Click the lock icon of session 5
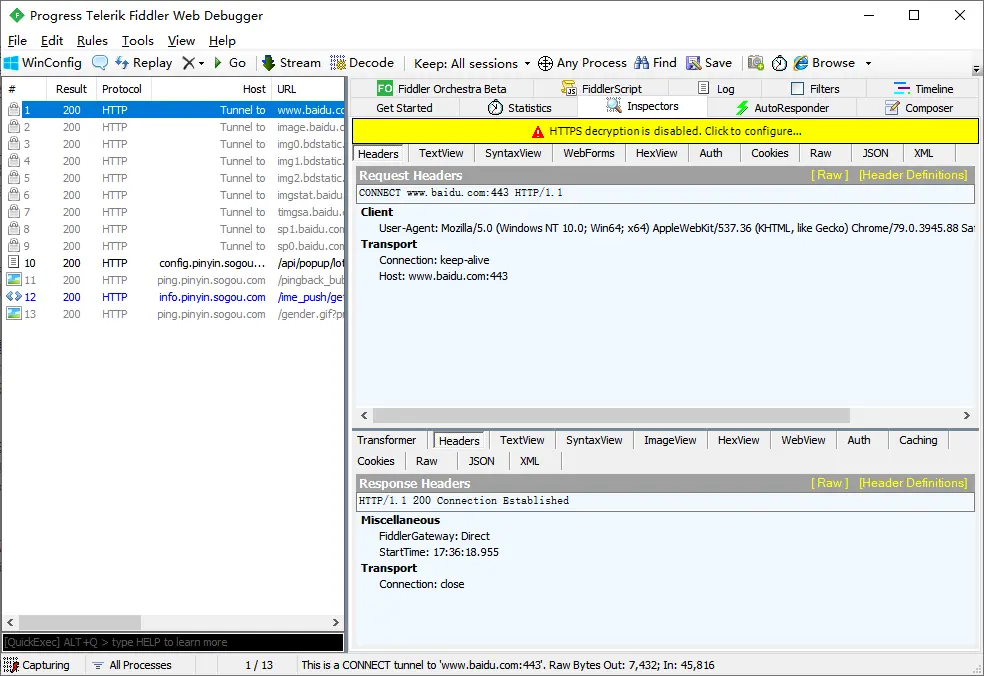The height and width of the screenshot is (676, 984). [x=13, y=178]
